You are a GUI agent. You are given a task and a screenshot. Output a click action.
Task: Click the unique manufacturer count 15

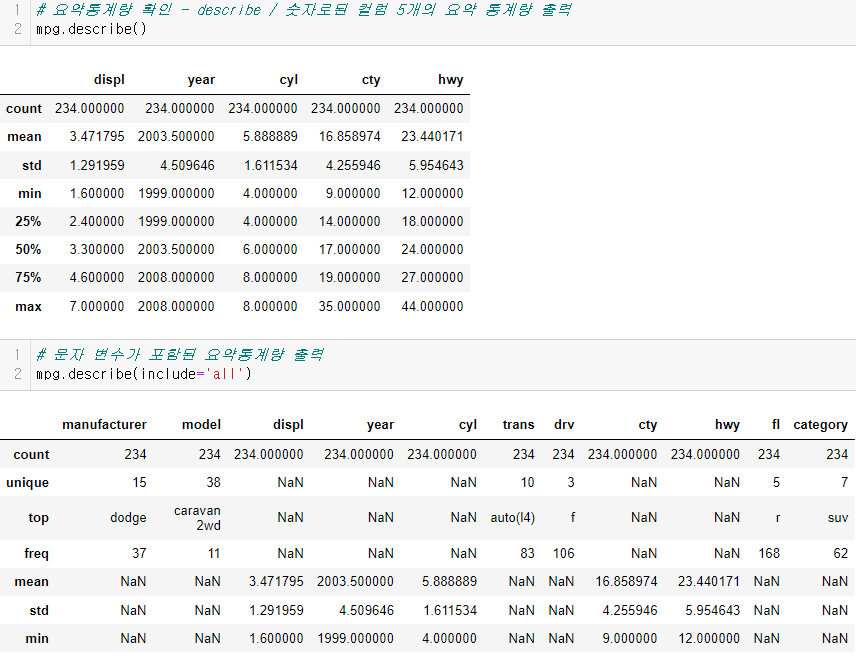(x=139, y=483)
